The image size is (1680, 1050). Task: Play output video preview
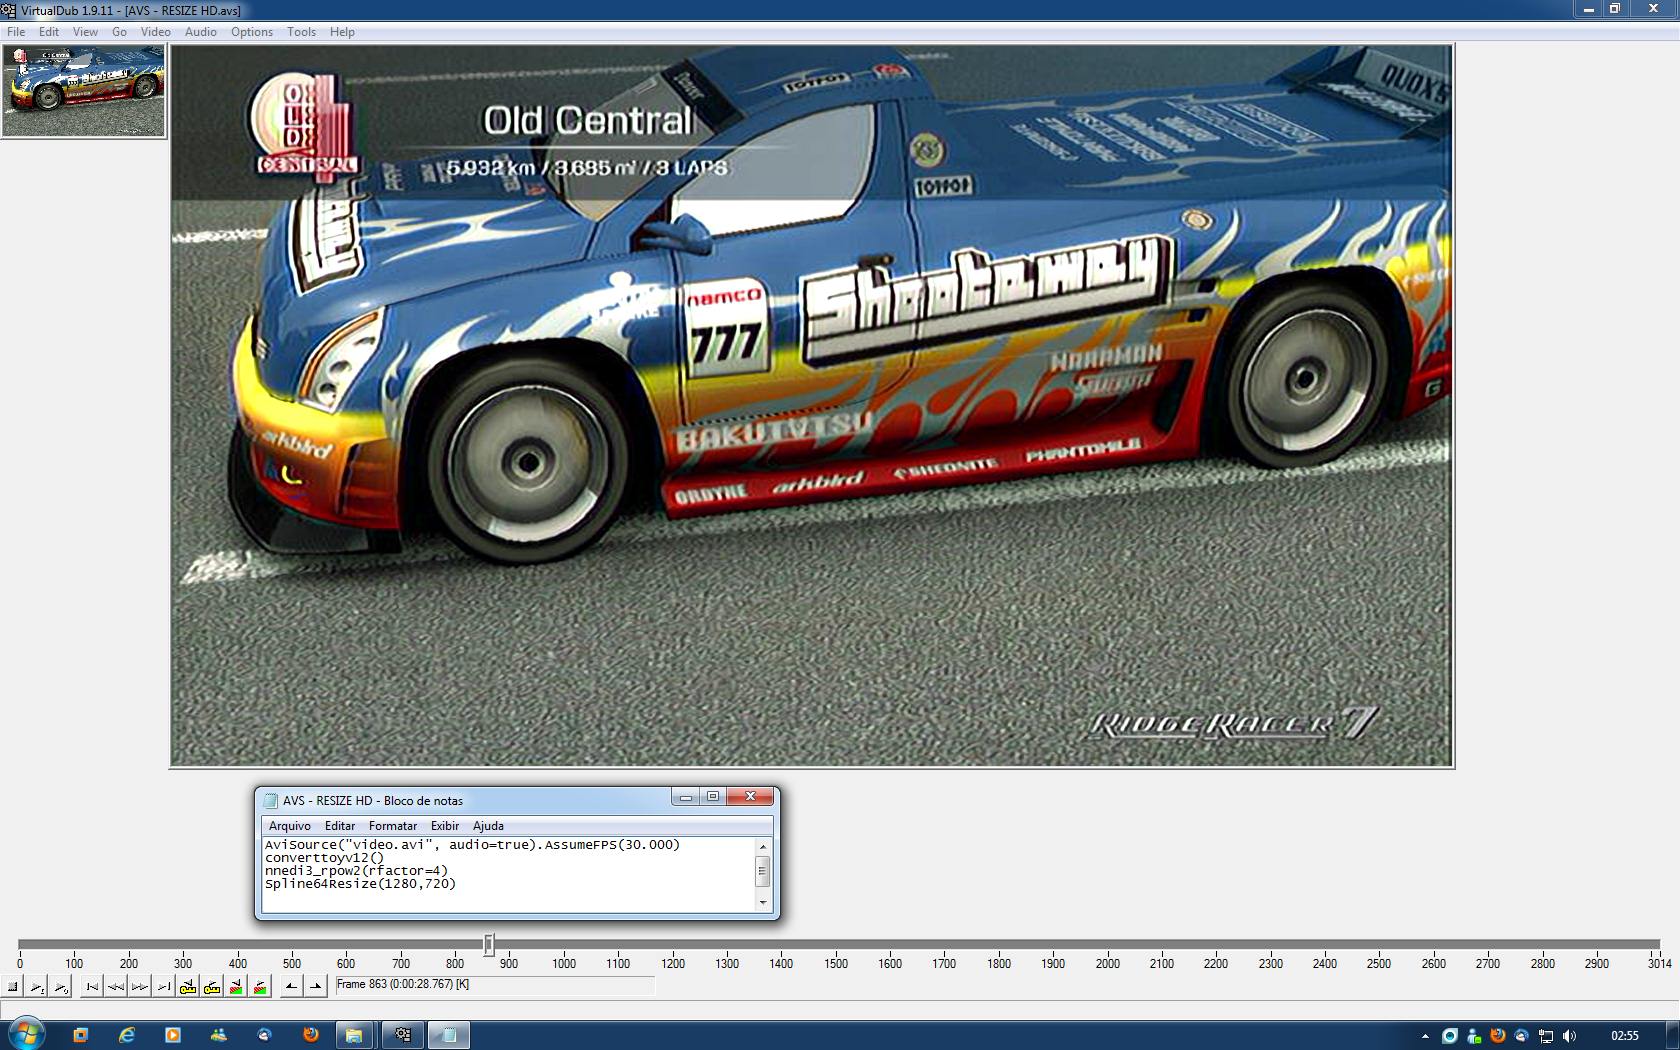[61, 987]
